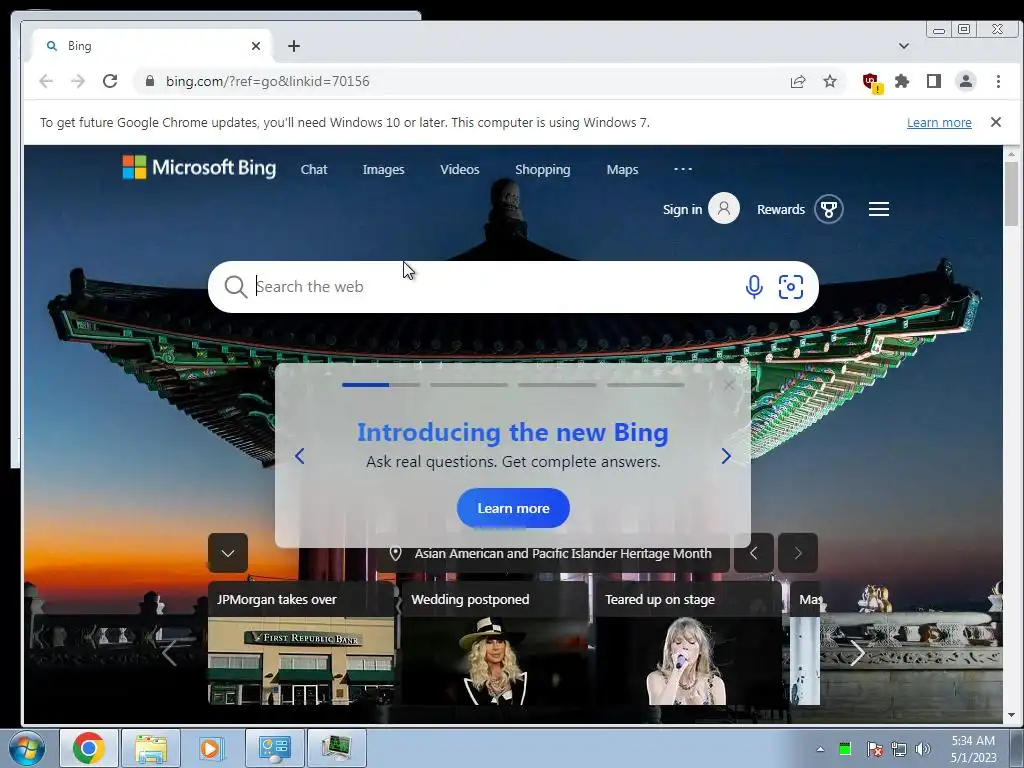Click the blue Learn more button
This screenshot has height=768, width=1024.
[513, 508]
